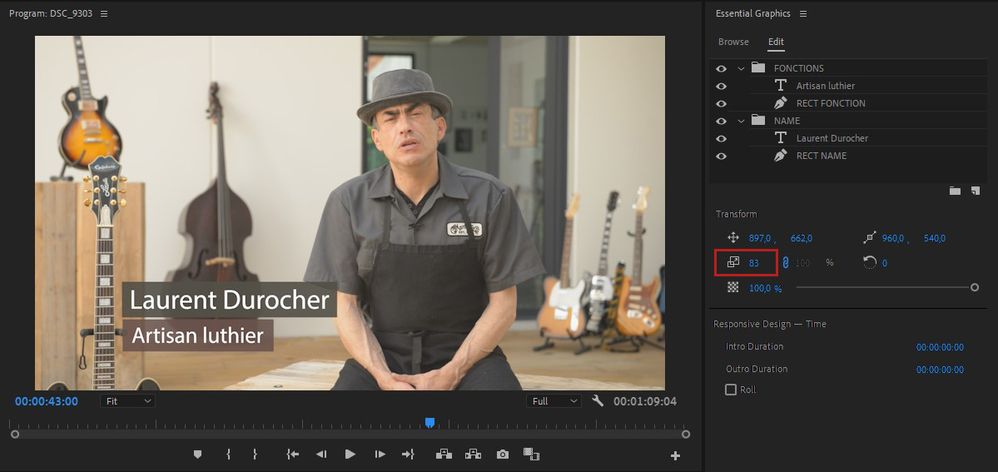Select the RECT FONCTION layer name
Screen dimensions: 998x472
point(831,103)
